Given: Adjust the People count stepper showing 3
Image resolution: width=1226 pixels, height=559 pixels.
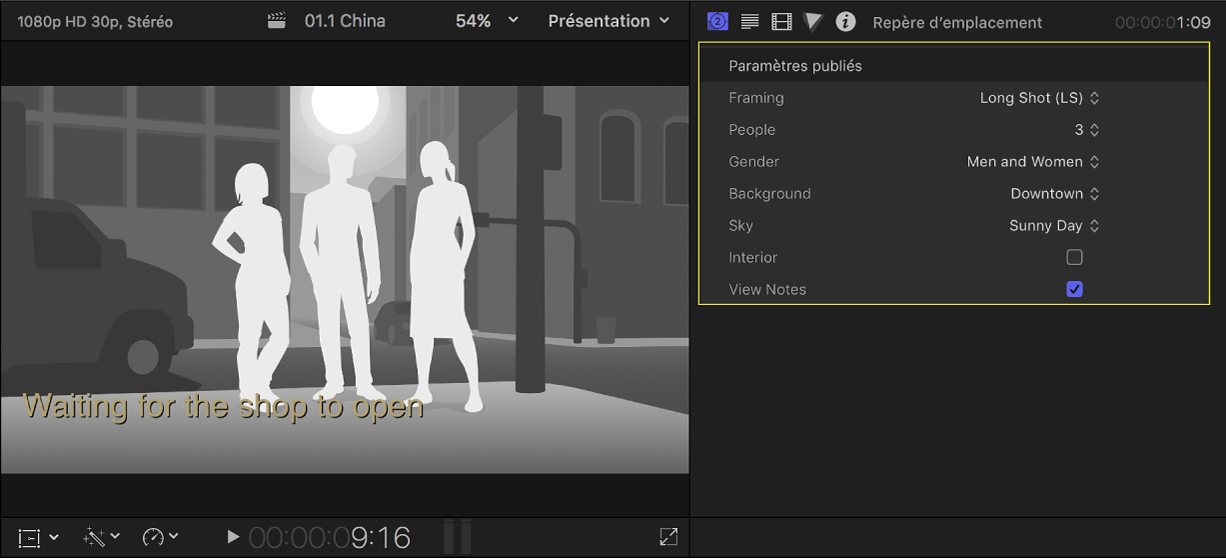Looking at the screenshot, I should pos(1093,130).
